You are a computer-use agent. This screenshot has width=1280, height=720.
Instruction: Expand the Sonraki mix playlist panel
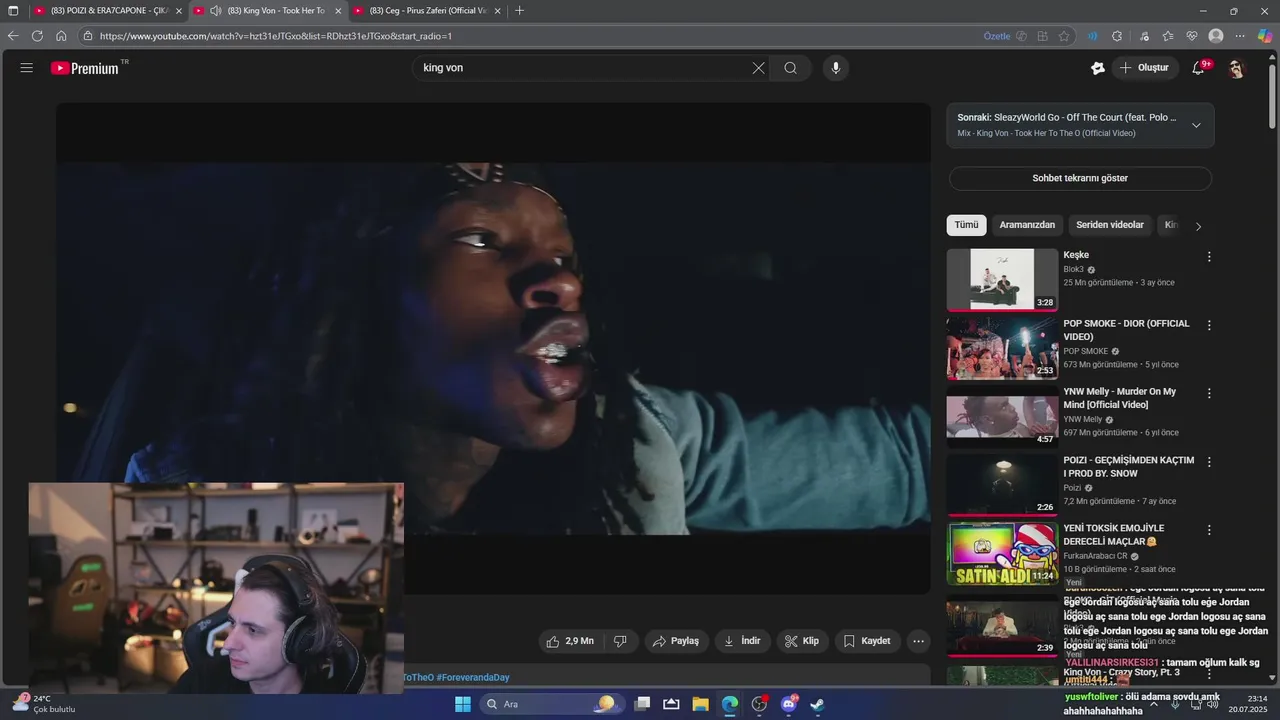click(1196, 125)
